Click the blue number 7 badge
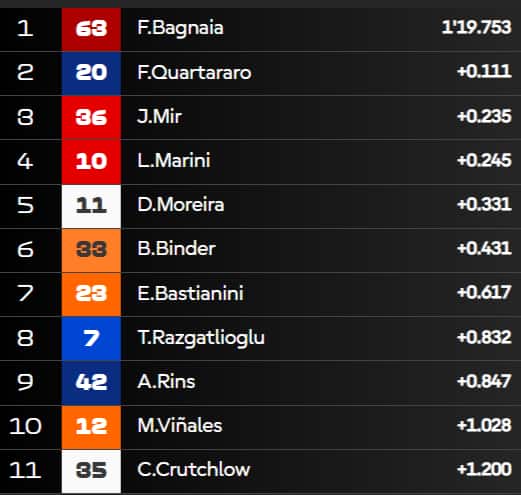The width and height of the screenshot is (521, 495). point(91,339)
